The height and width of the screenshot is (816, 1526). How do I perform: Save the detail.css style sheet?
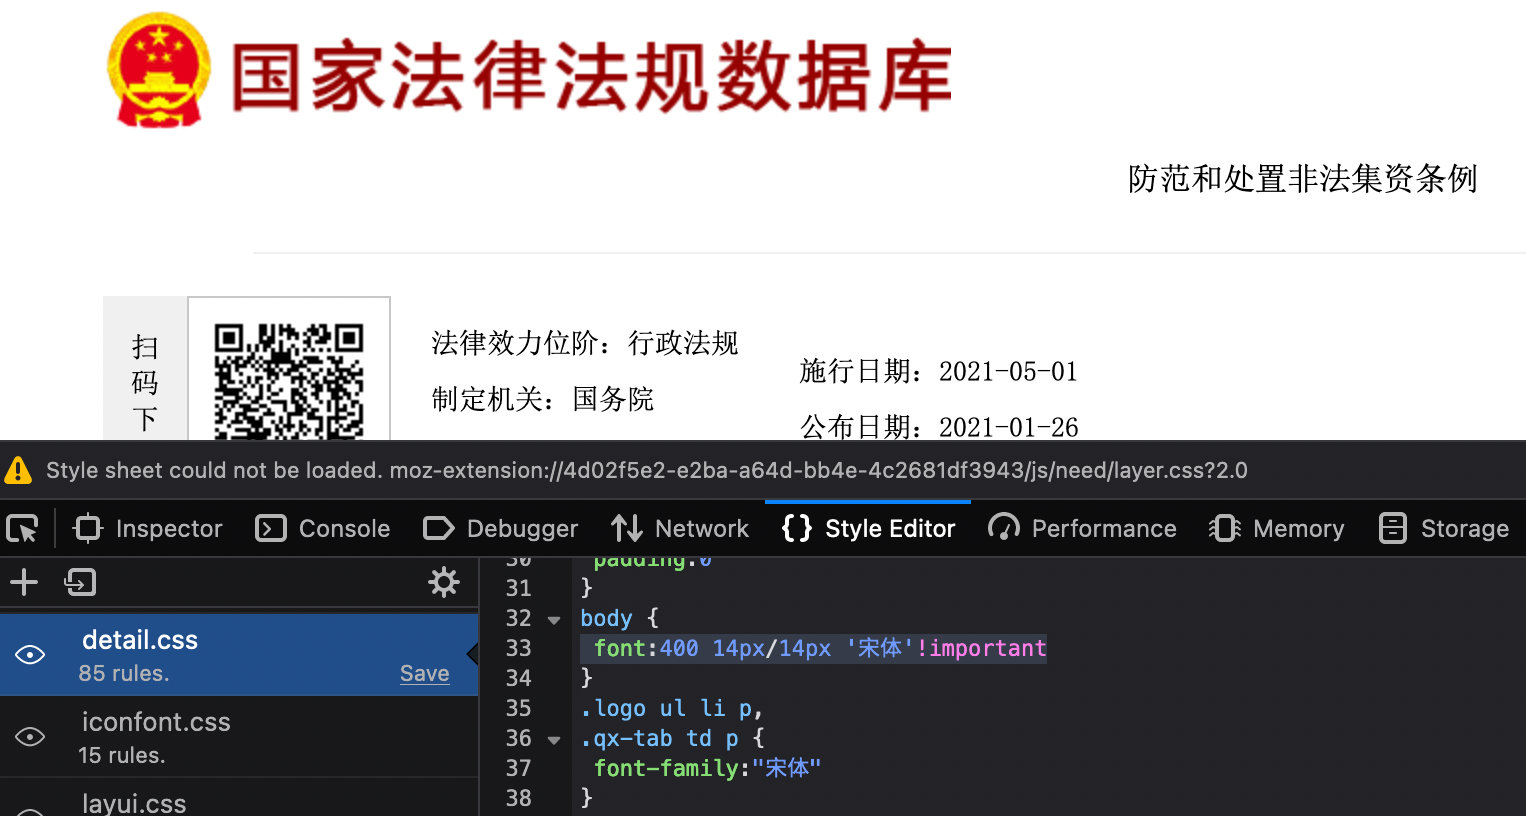[424, 674]
